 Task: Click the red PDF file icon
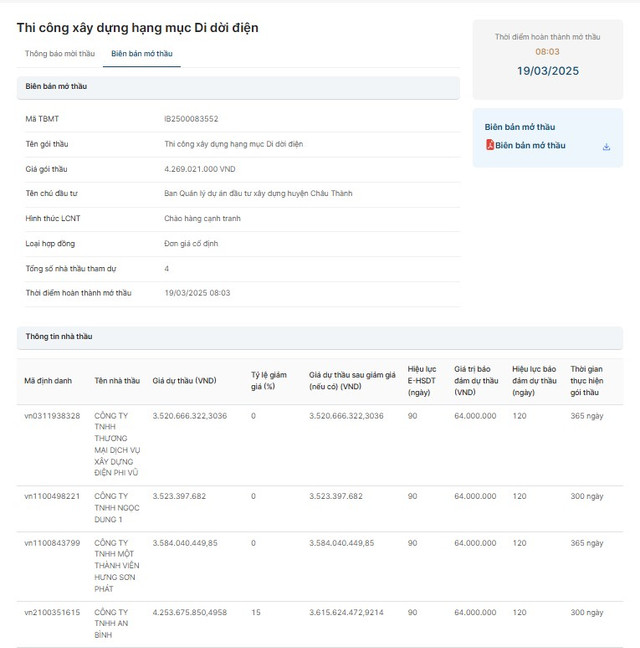pyautogui.click(x=489, y=145)
